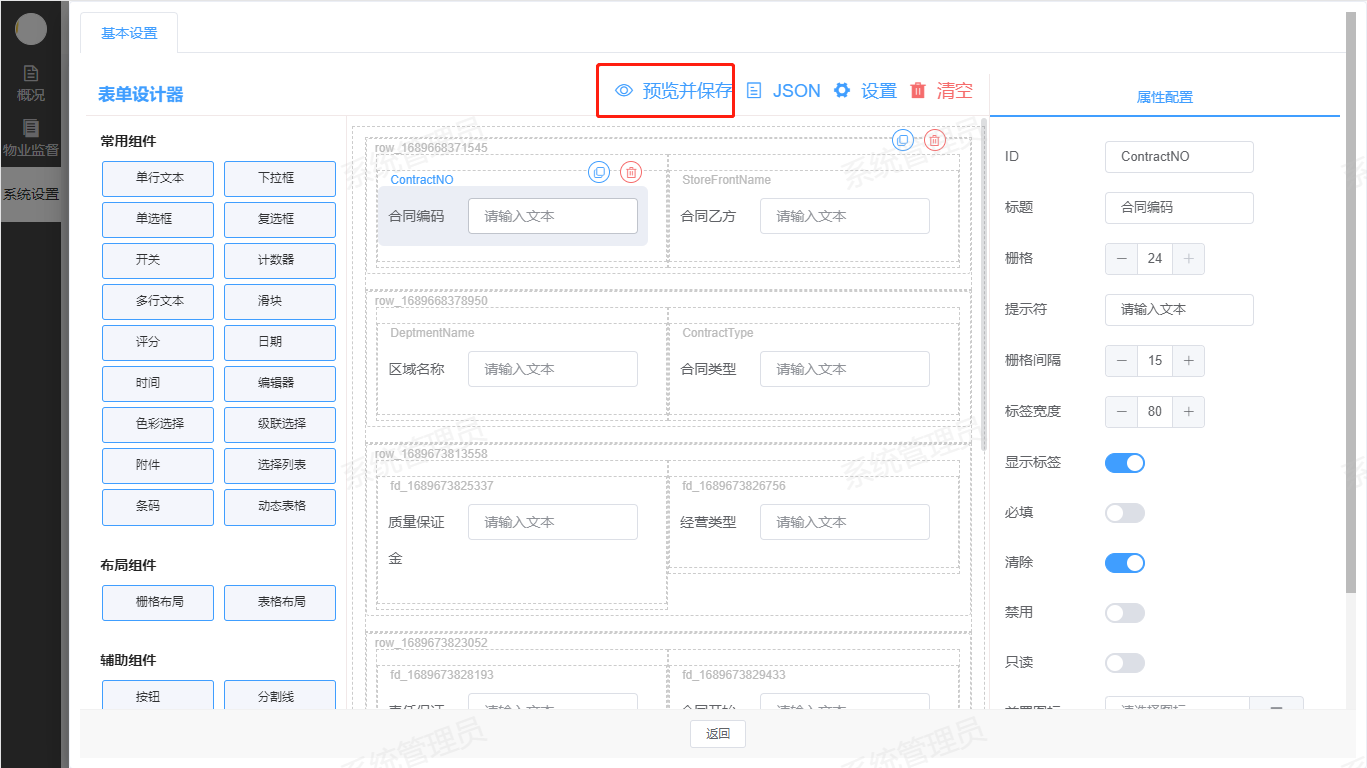Screen dimensions: 1367x768
Task: Switch to the 基本设置 tab
Action: [129, 33]
